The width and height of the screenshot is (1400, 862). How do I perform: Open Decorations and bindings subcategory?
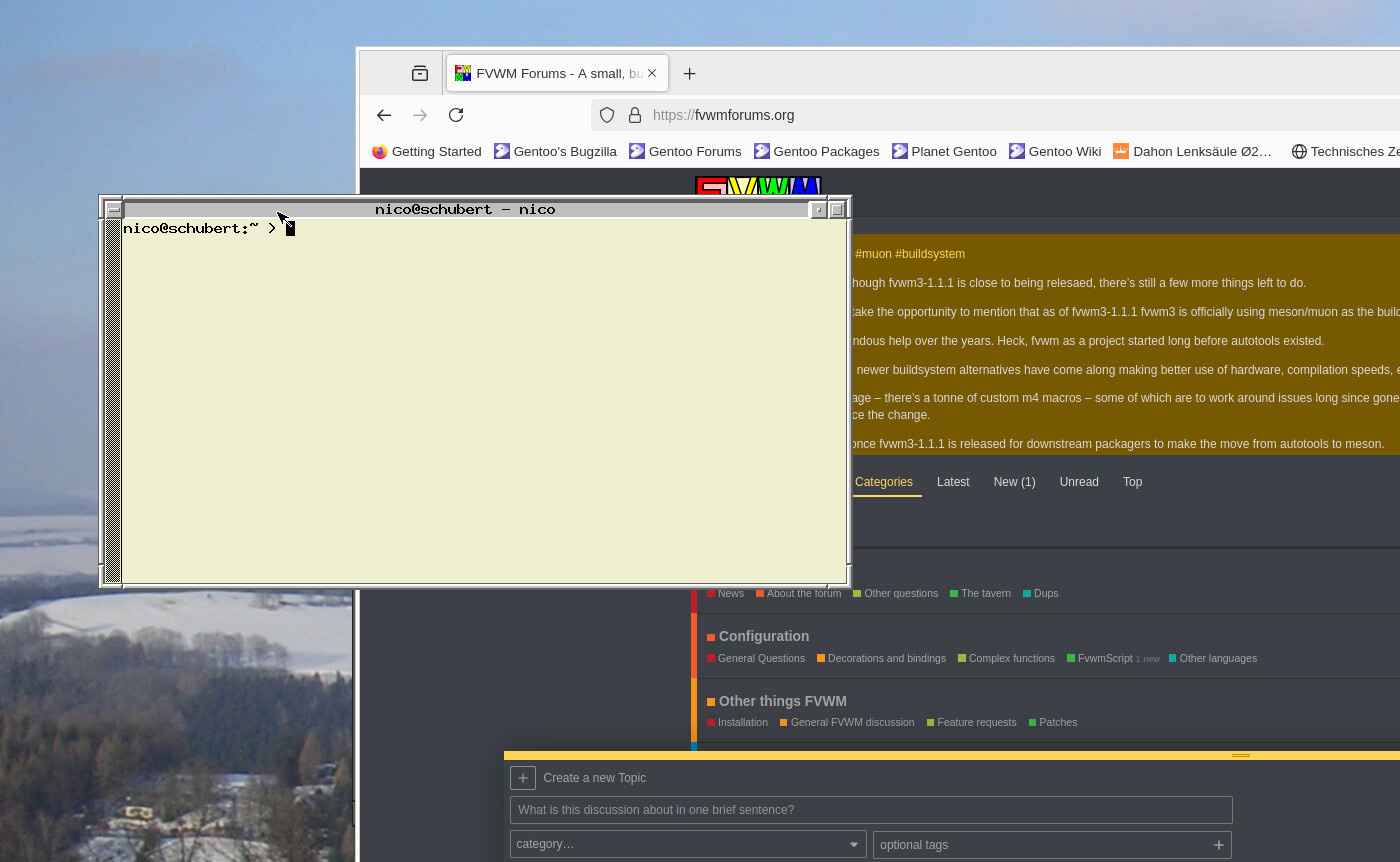882,658
